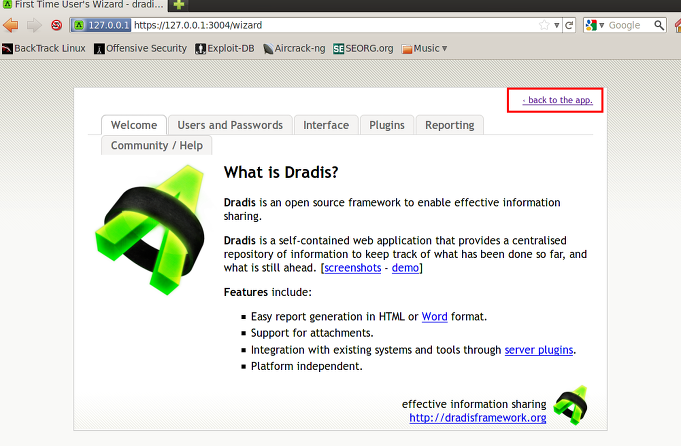Select the First Time User's Wizard browser tab
The image size is (681, 446).
click(x=83, y=5)
